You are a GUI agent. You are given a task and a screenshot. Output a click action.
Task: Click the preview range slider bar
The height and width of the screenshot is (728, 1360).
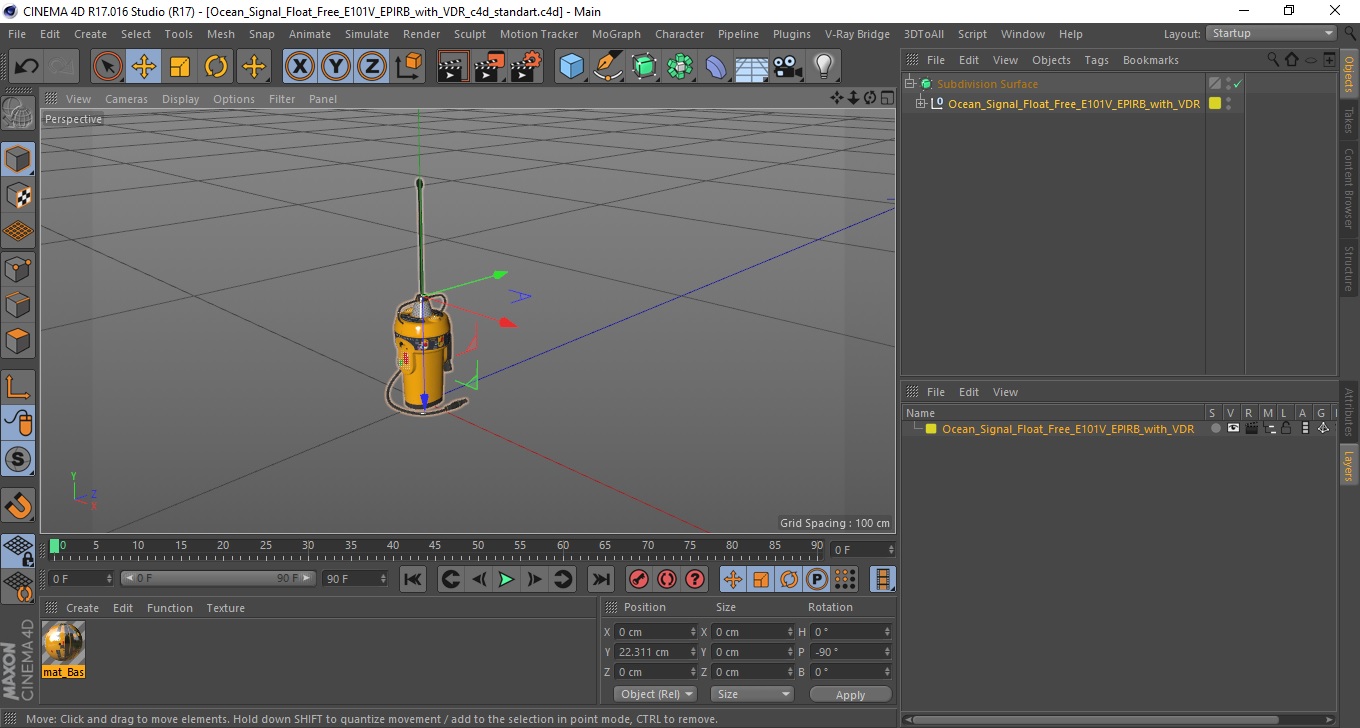218,578
